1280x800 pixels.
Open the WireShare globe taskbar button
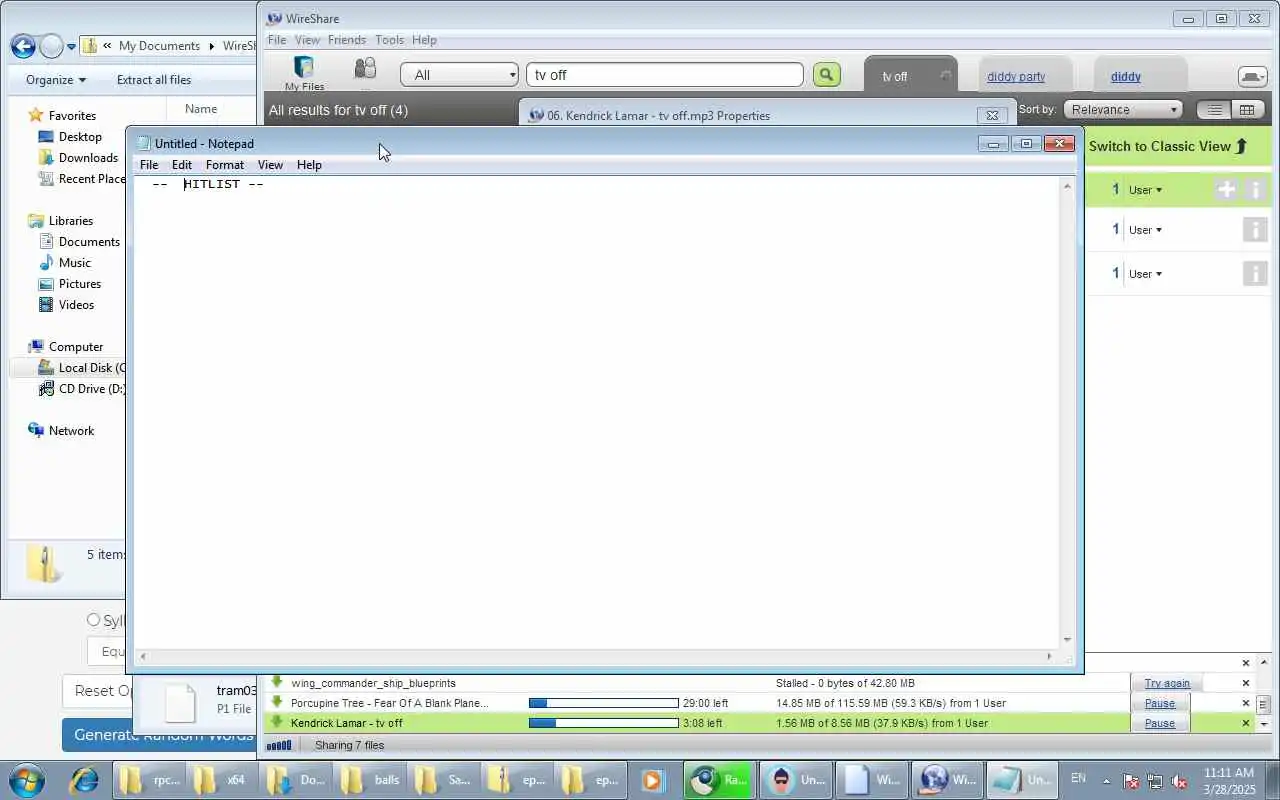point(947,780)
